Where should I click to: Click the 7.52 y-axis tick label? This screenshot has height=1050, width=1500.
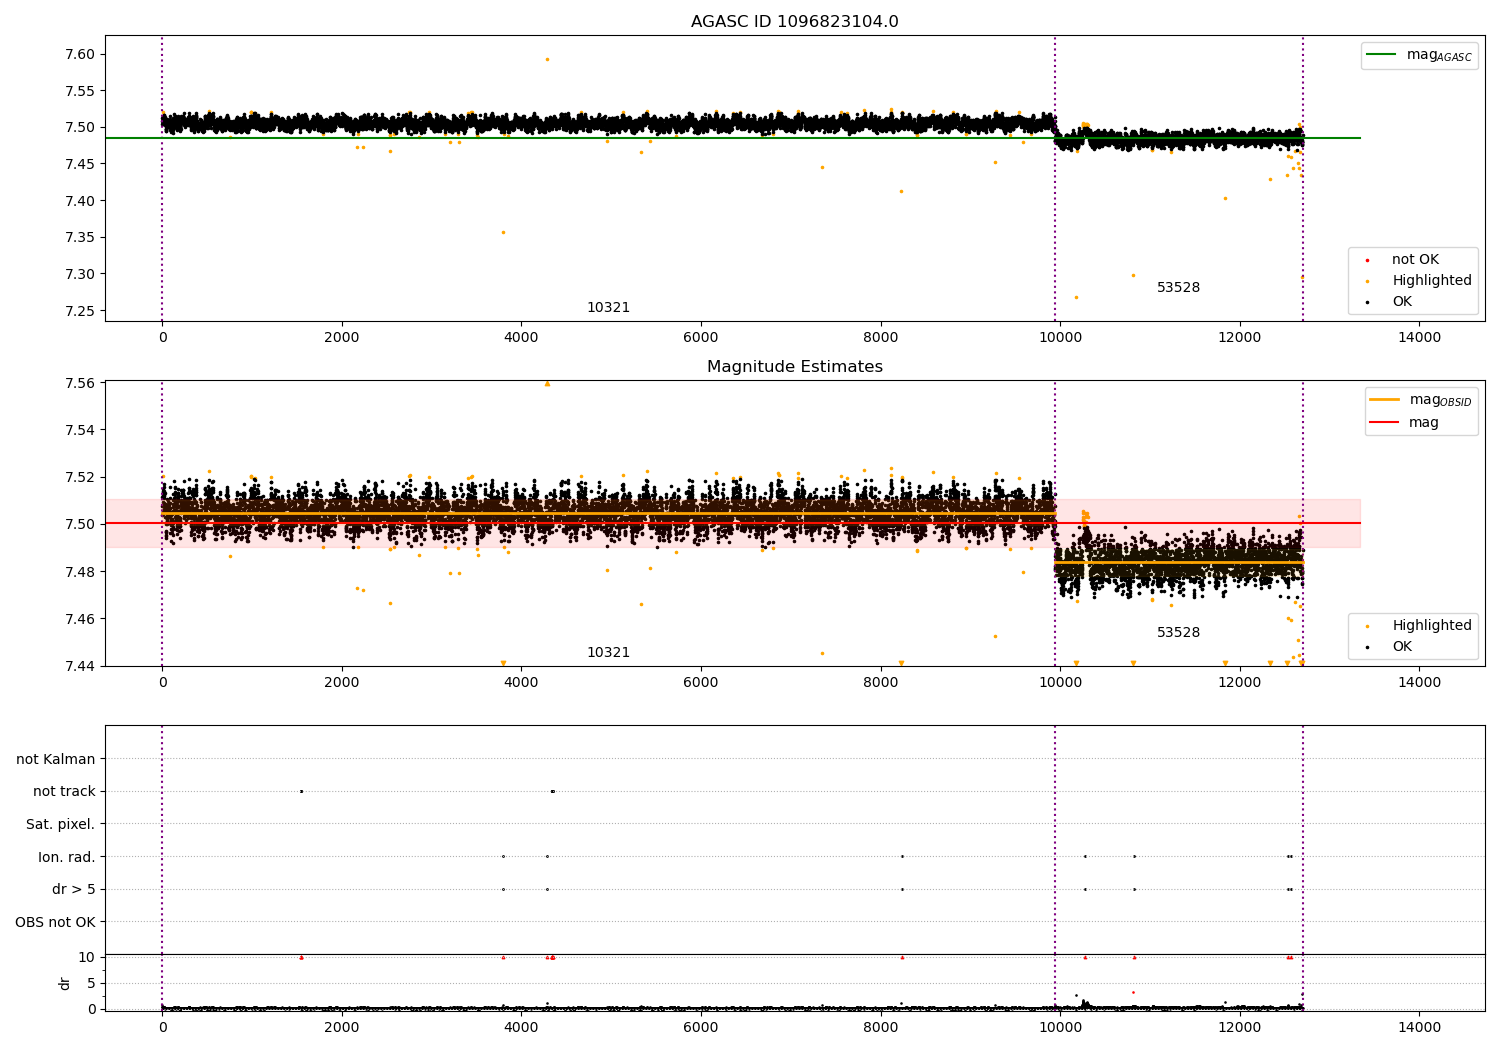[78, 477]
